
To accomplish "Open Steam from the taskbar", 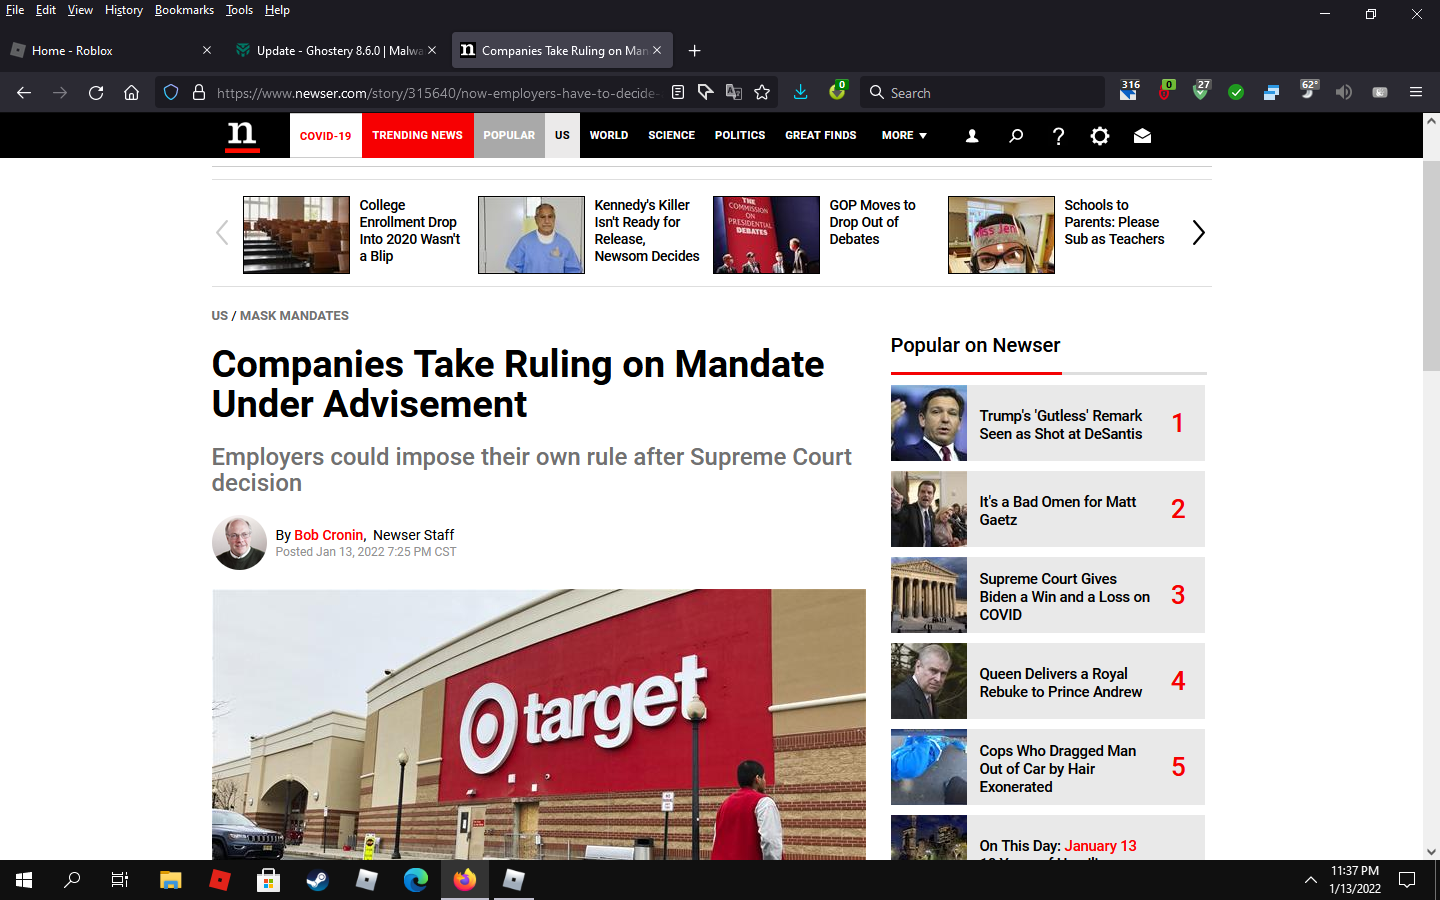I will [x=318, y=880].
